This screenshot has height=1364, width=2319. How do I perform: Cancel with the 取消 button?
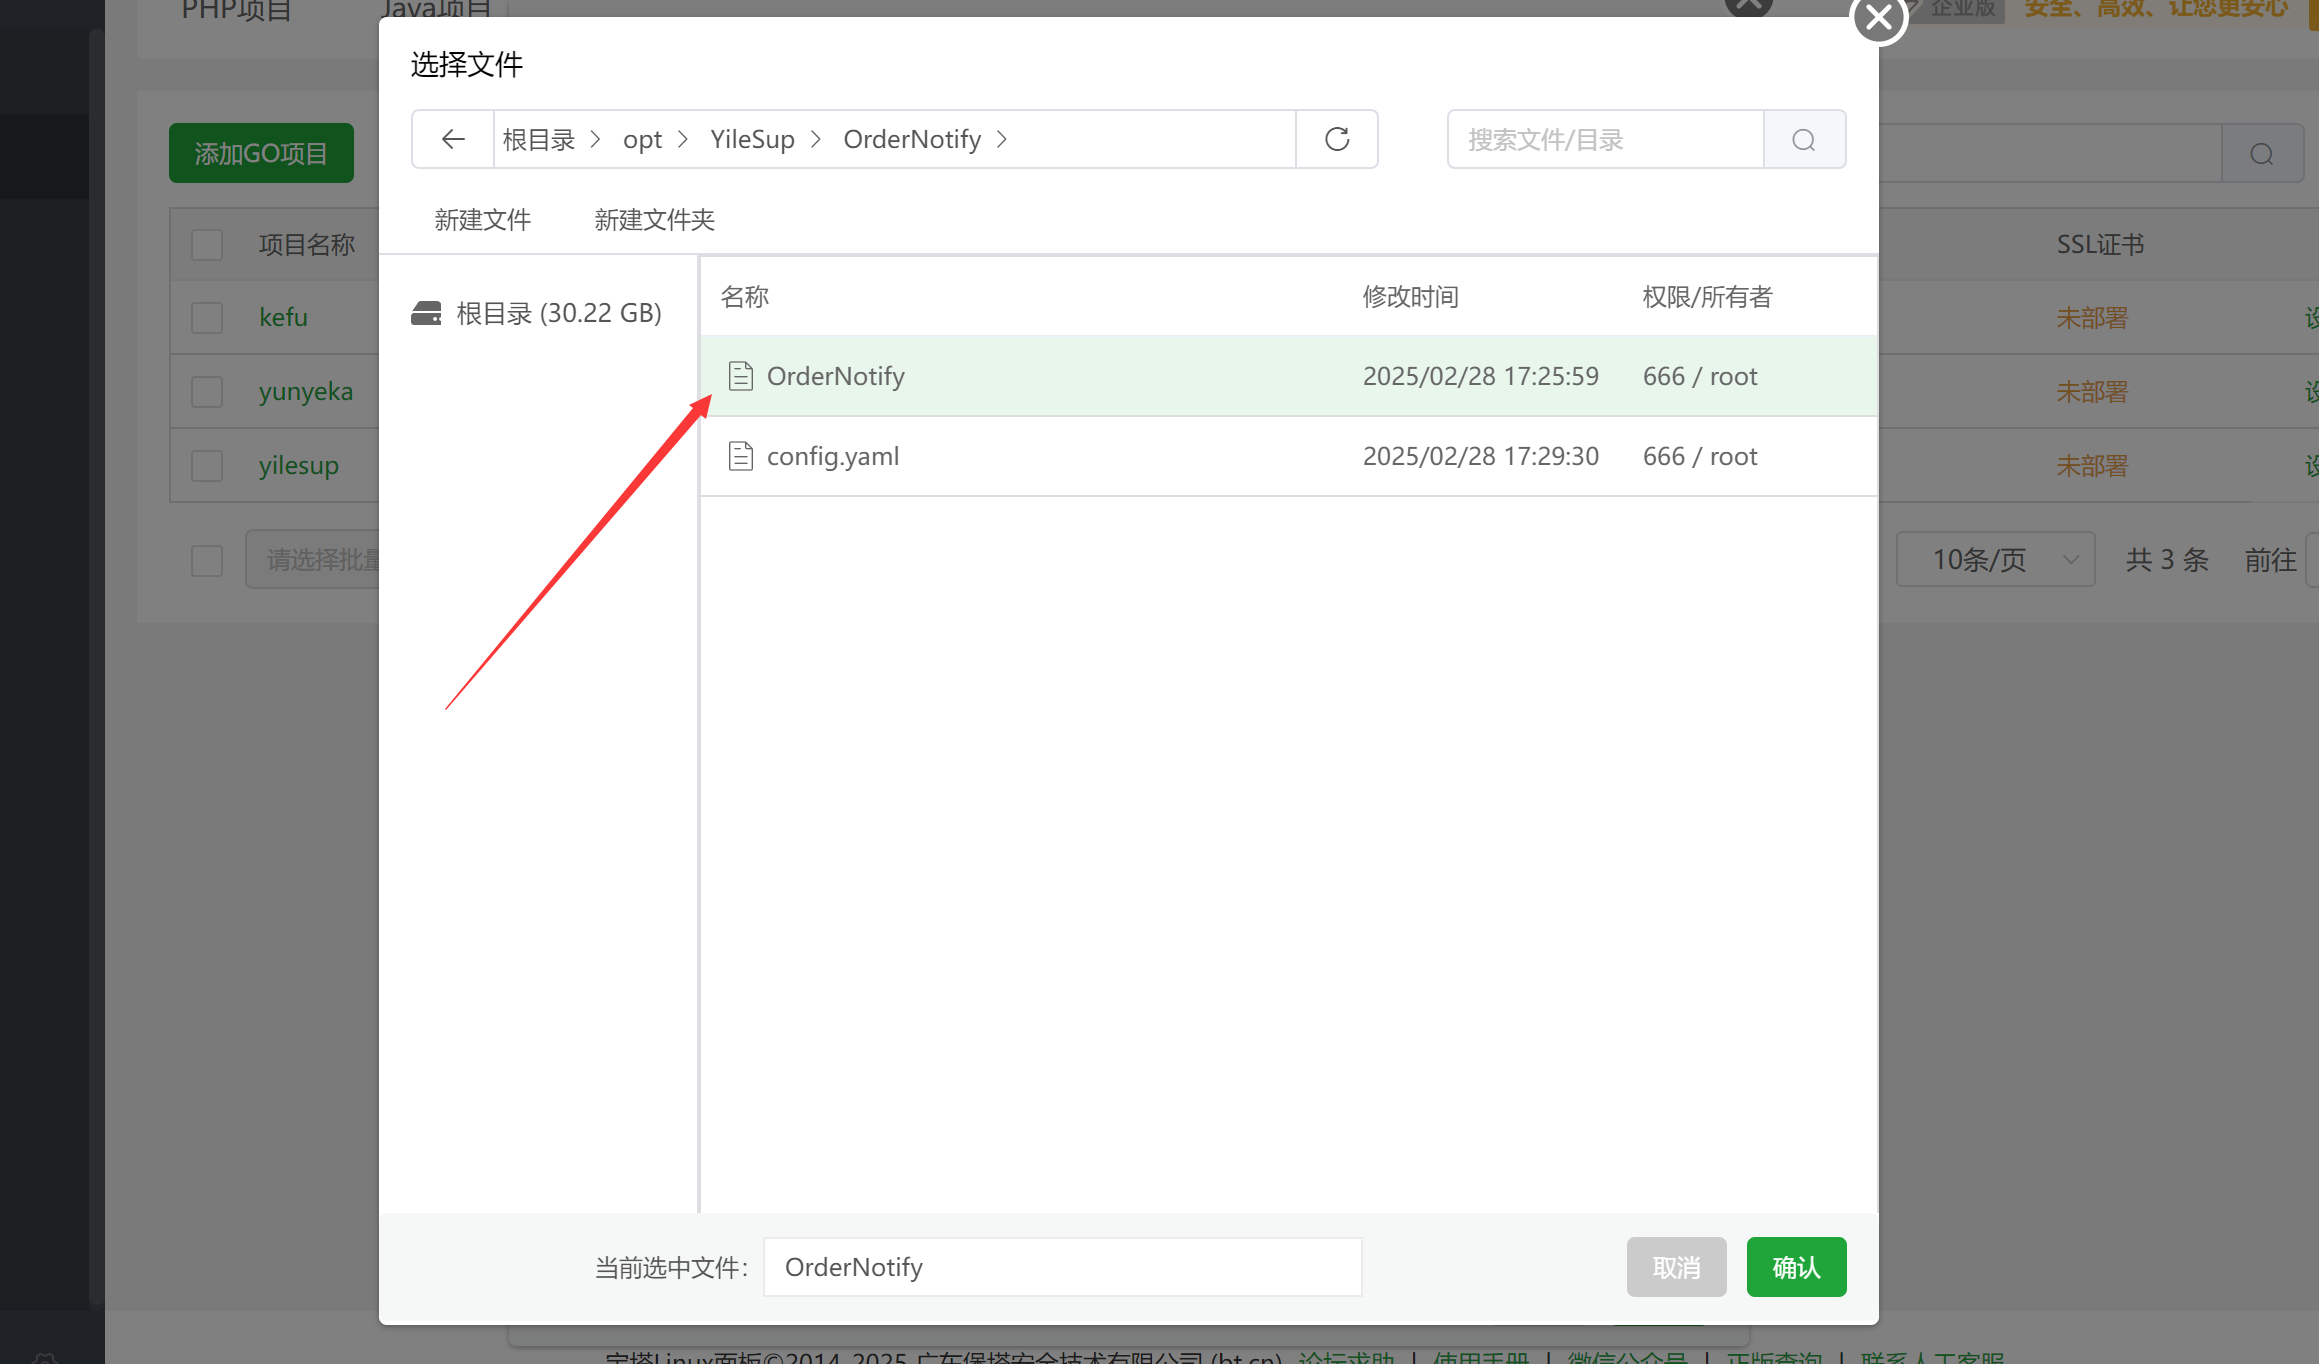[1676, 1267]
